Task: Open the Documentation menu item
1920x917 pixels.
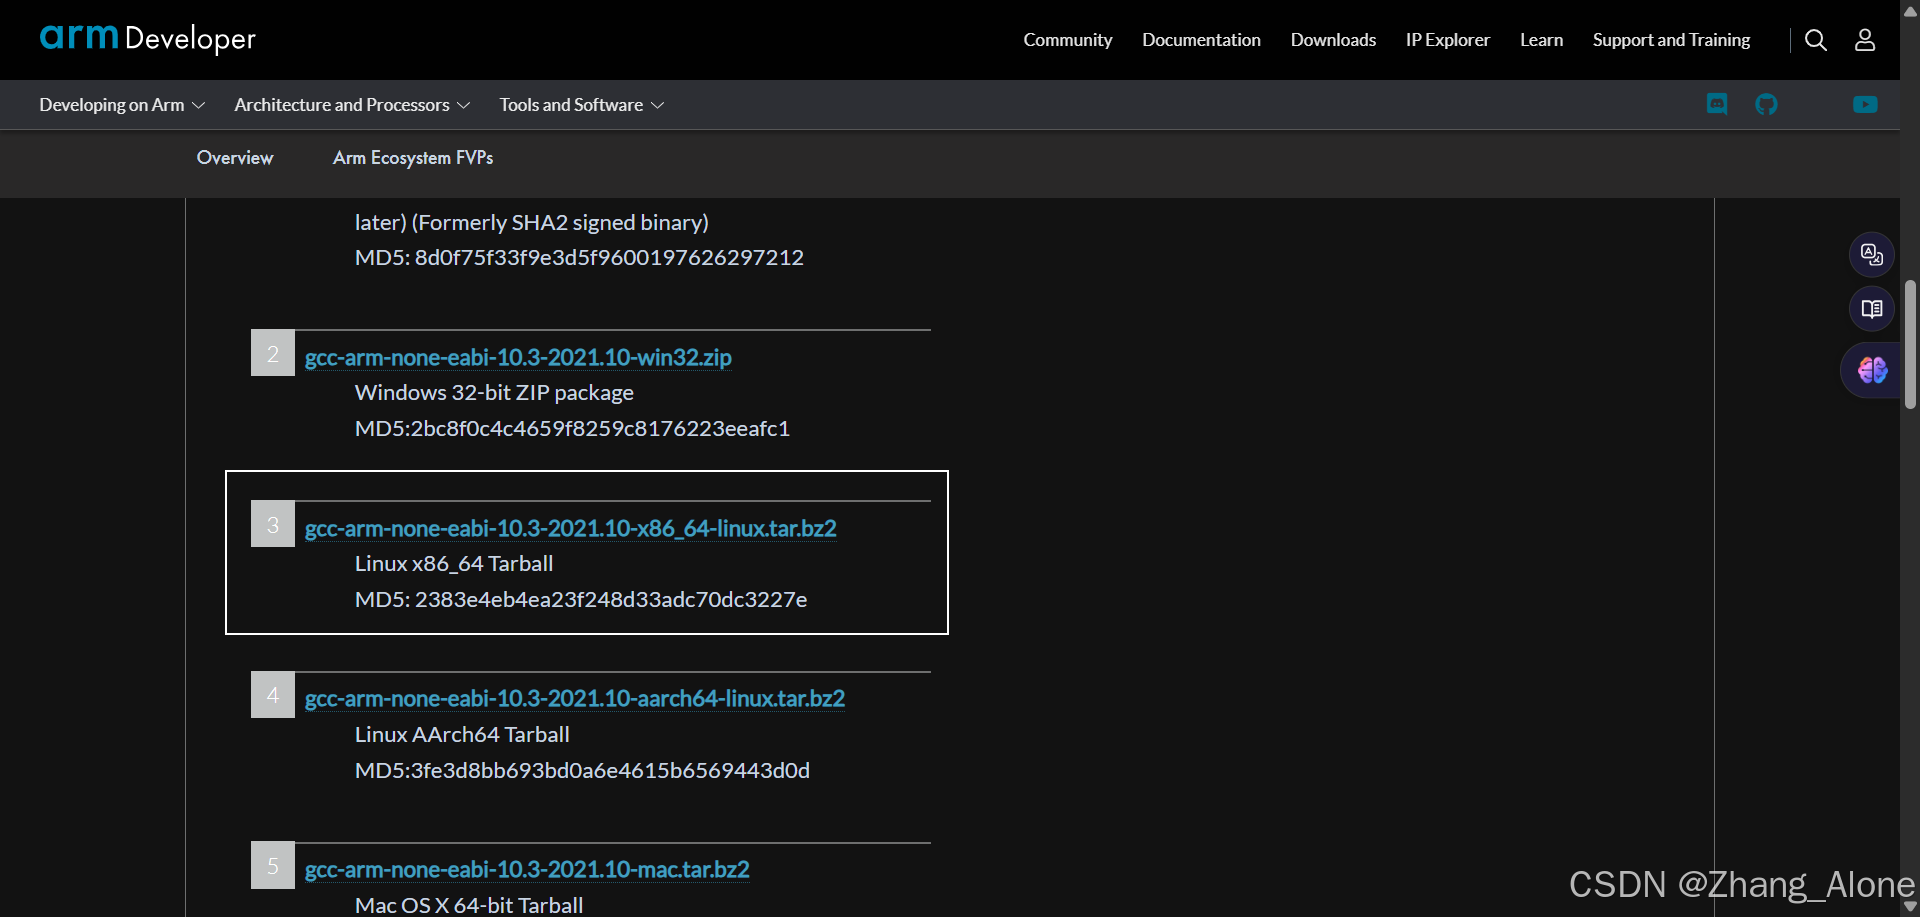Action: click(1201, 40)
